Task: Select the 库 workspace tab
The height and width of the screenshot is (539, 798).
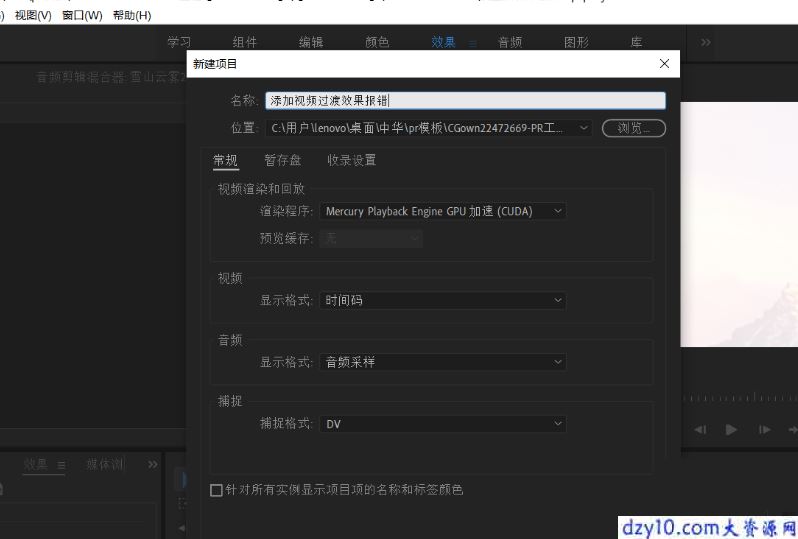Action: [x=636, y=42]
